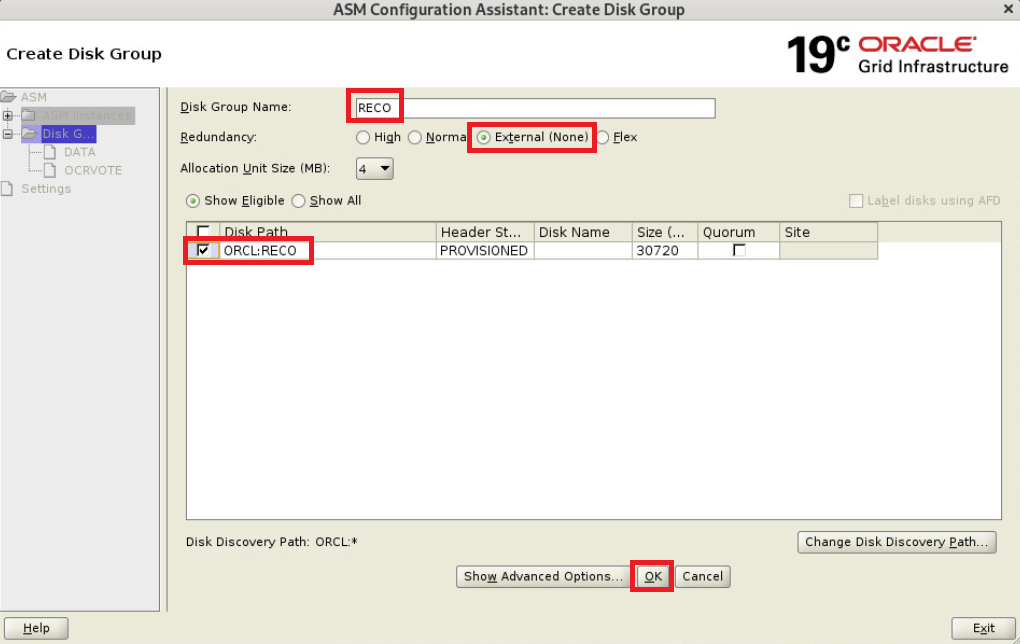Click the Header Status column header

click(x=485, y=232)
